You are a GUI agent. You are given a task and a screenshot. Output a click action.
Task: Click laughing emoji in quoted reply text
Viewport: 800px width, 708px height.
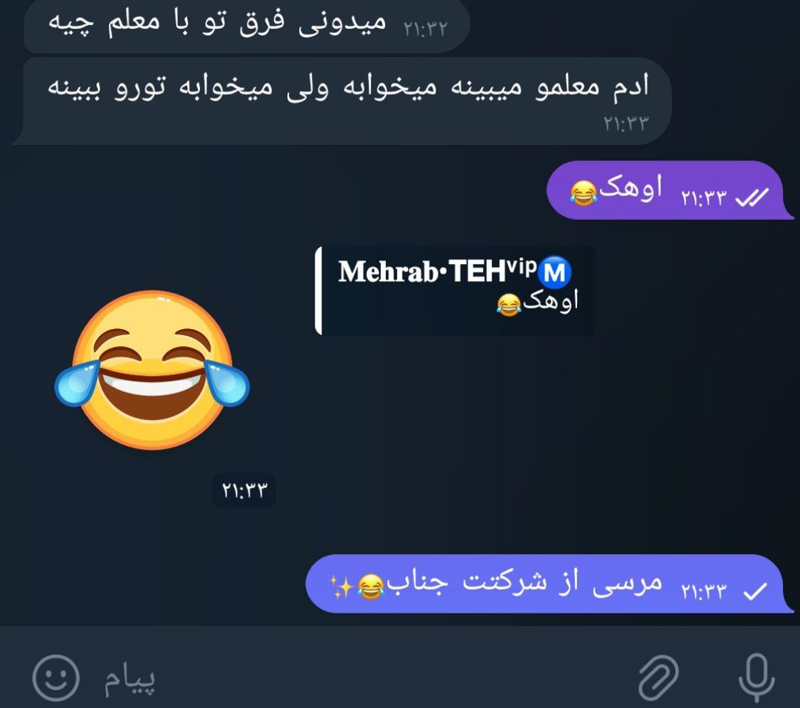[509, 305]
